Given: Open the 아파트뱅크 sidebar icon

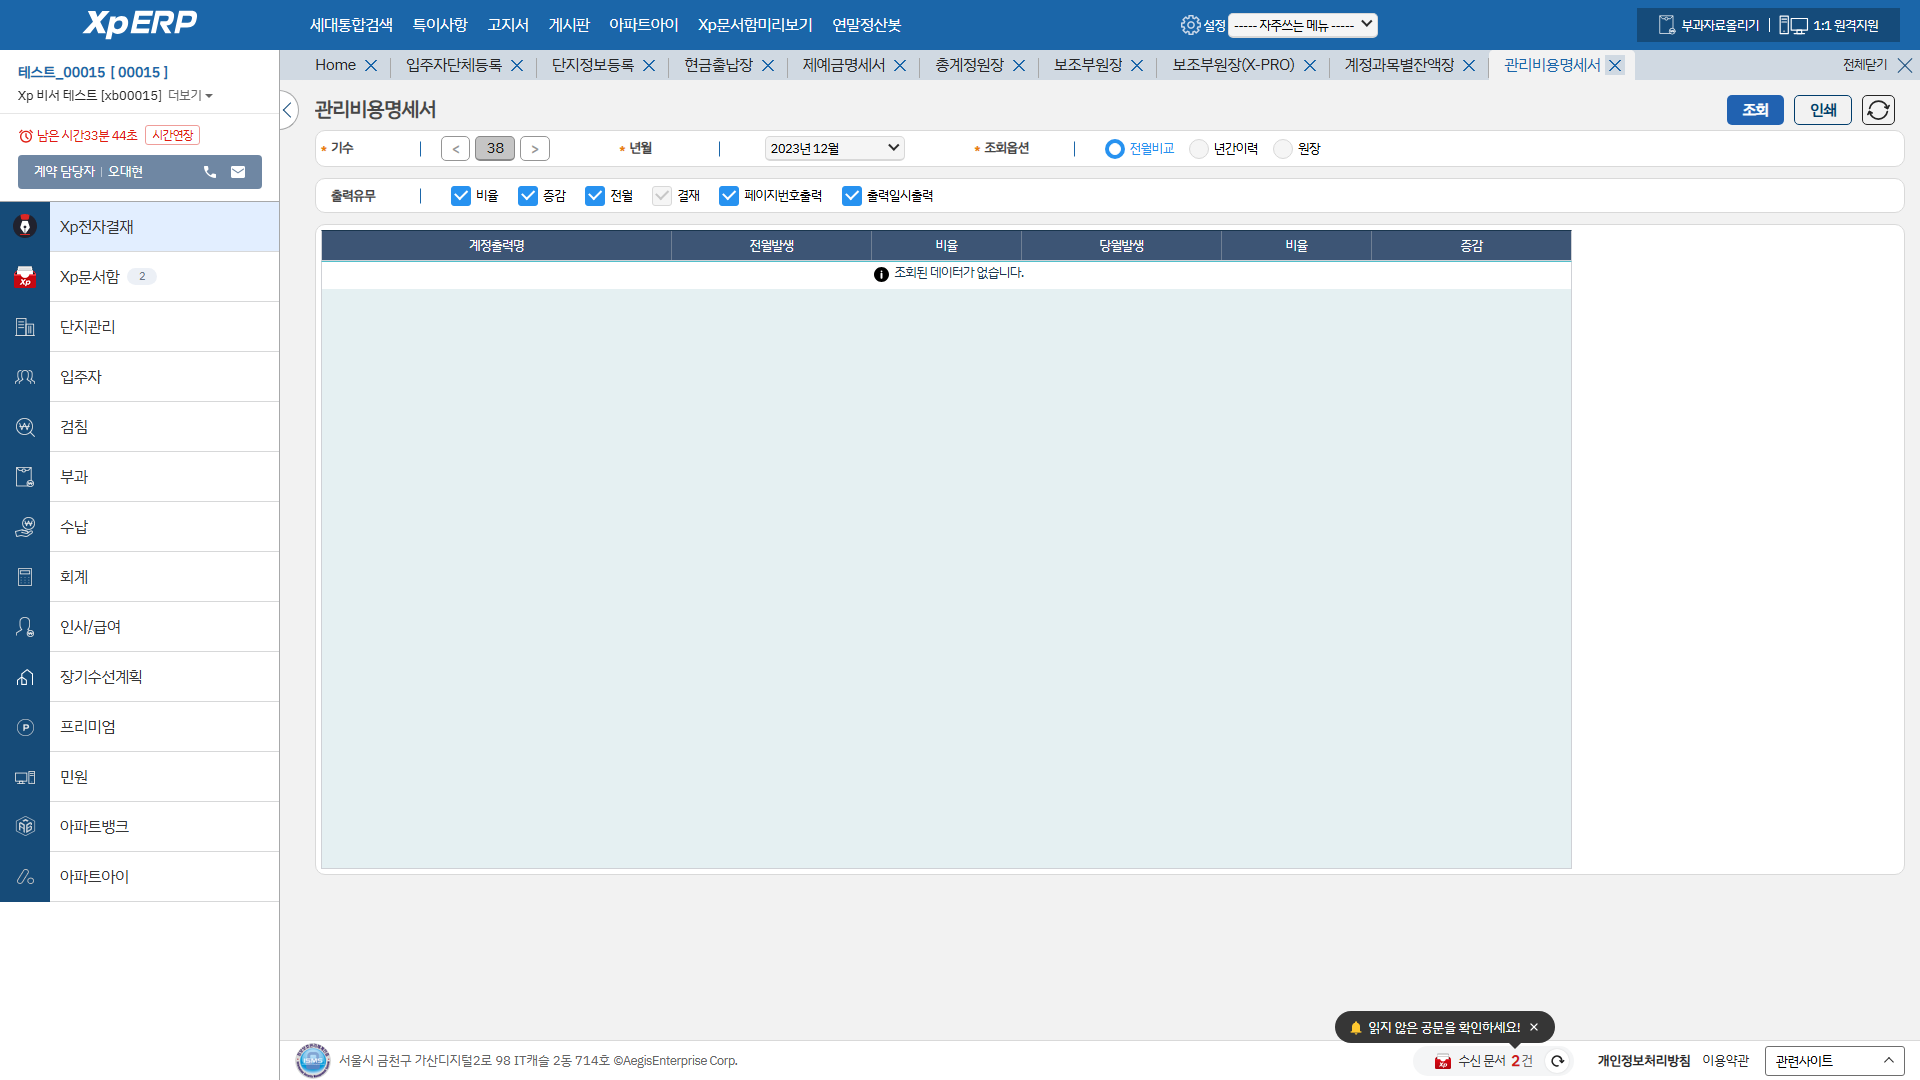Looking at the screenshot, I should (25, 827).
